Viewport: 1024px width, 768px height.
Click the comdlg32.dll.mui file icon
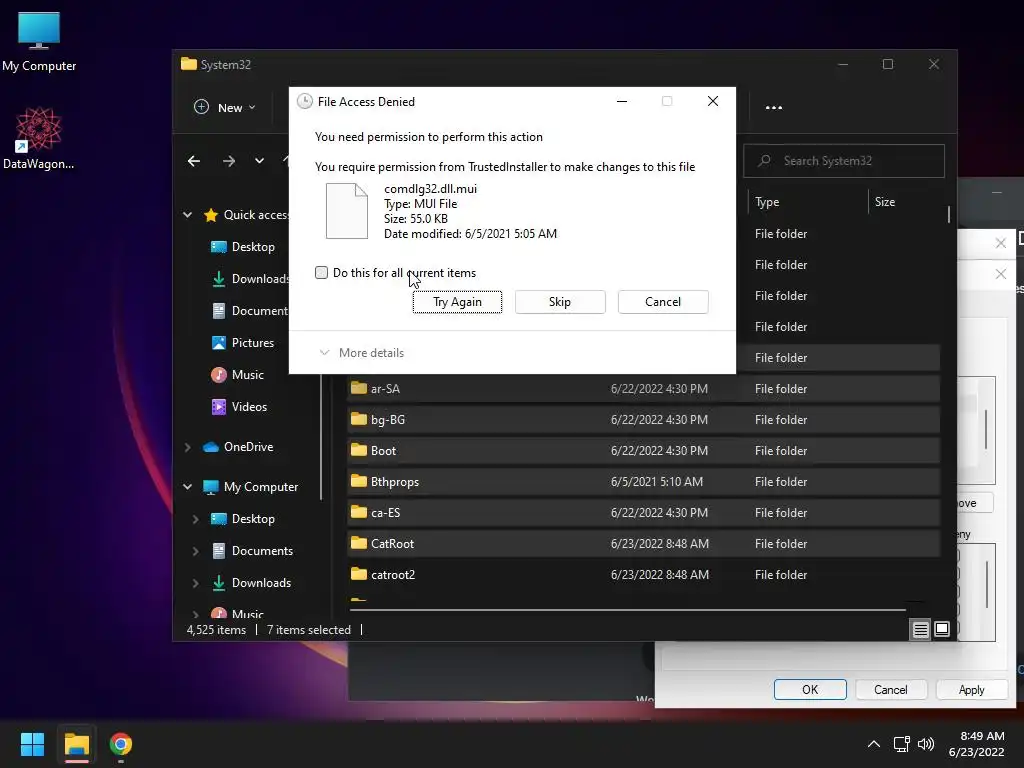coord(347,211)
